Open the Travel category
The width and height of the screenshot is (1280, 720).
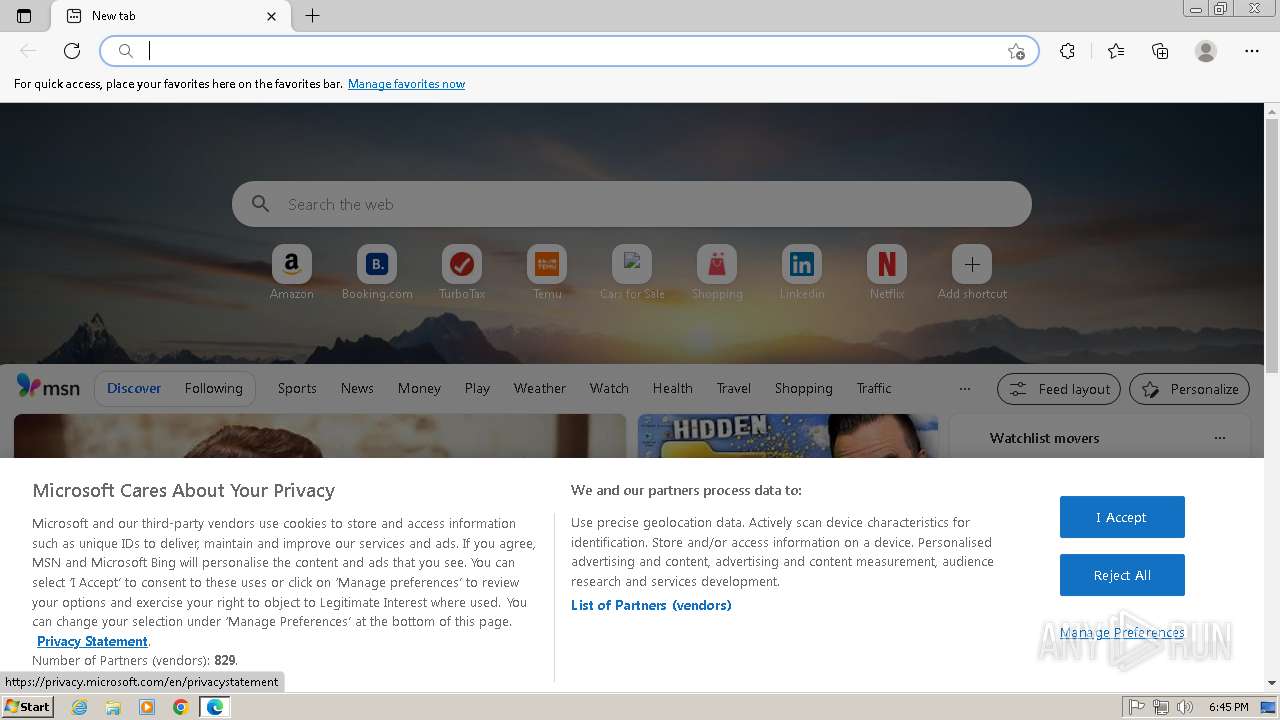click(733, 388)
